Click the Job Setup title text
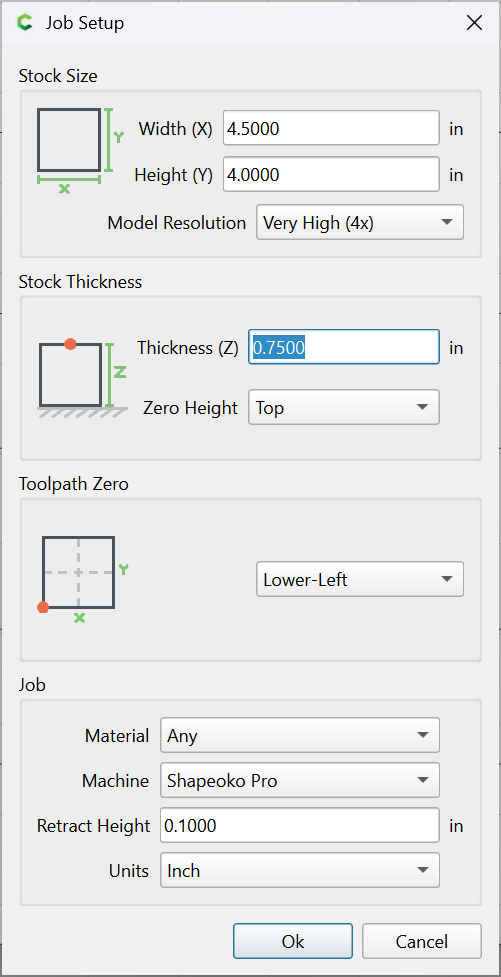The image size is (501, 977). pos(85,23)
